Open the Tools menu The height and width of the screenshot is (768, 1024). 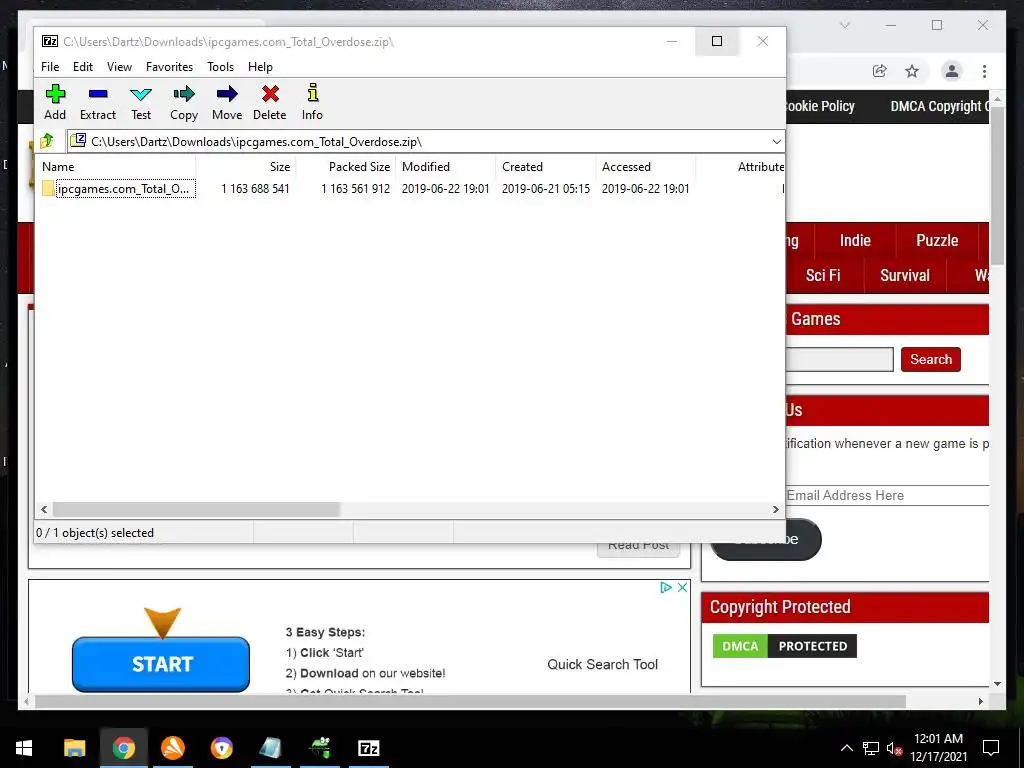point(220,67)
